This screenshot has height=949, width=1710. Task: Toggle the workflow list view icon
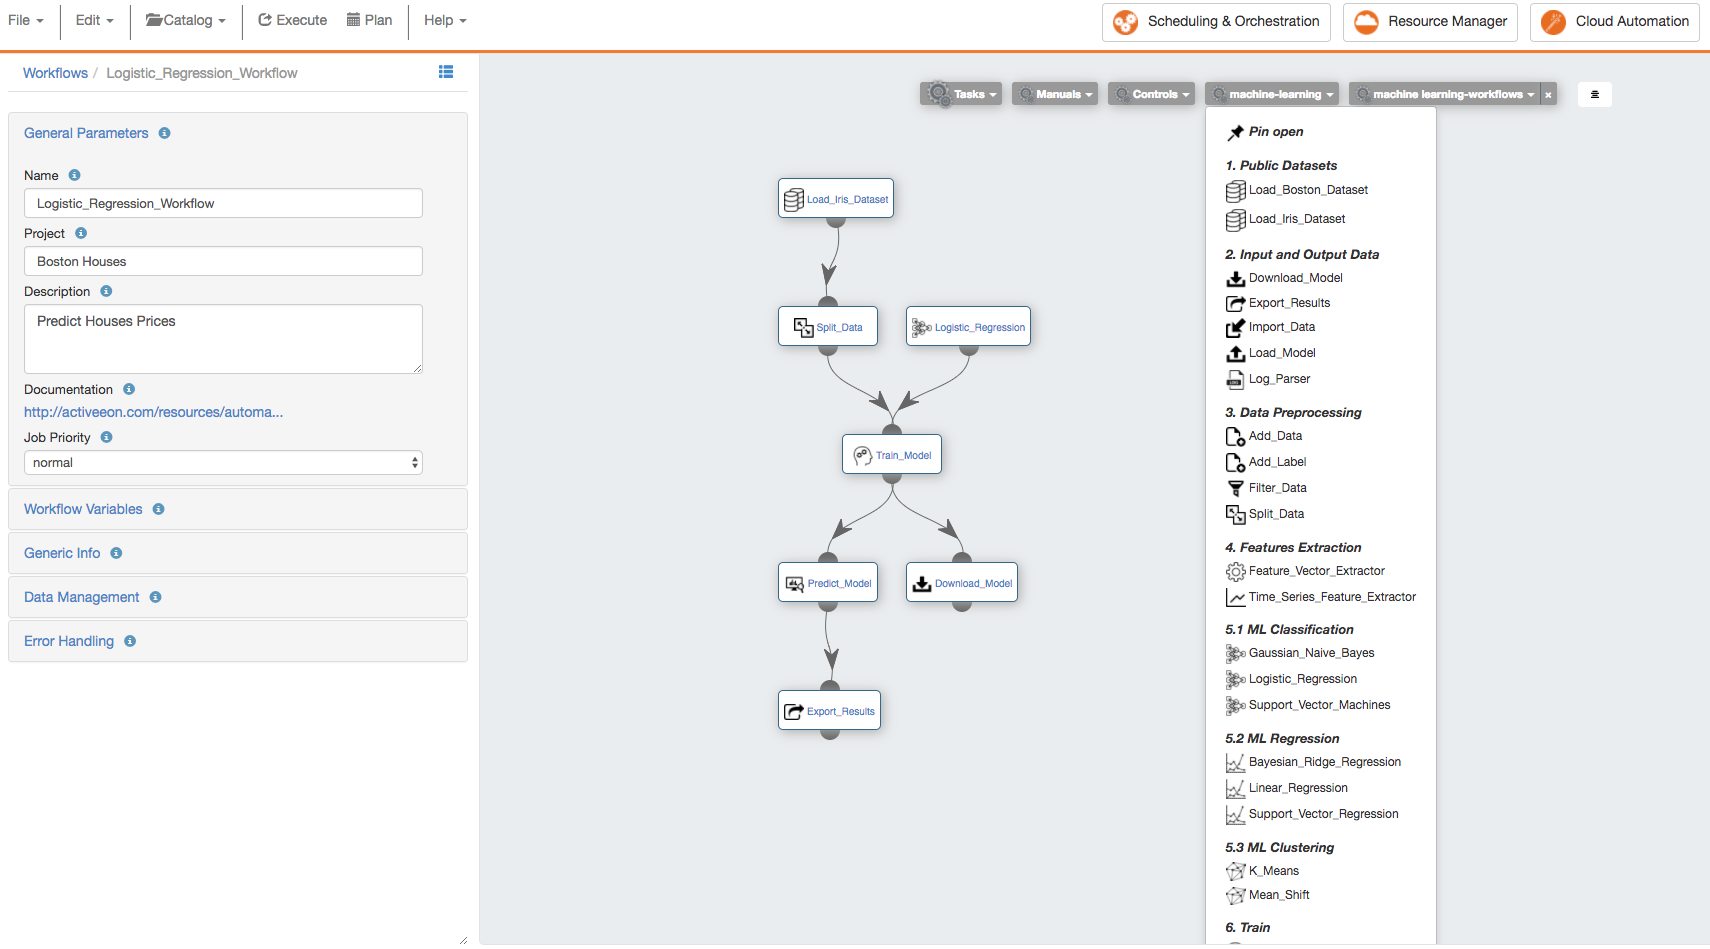coord(446,72)
